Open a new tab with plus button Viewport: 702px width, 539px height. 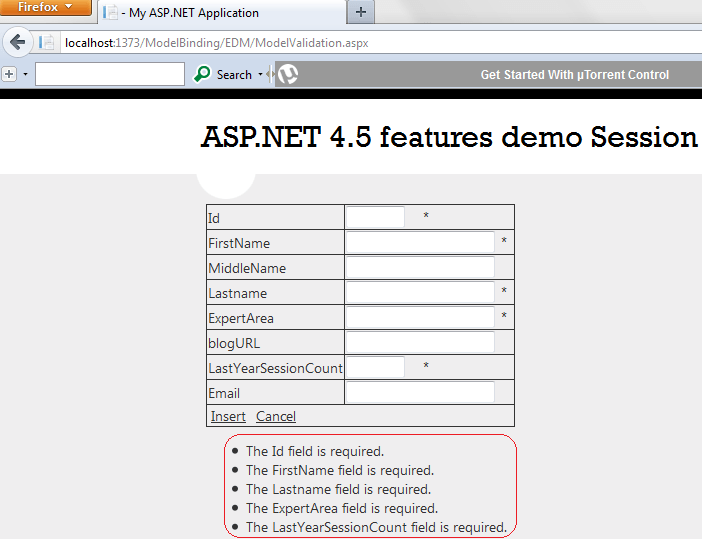coord(360,13)
